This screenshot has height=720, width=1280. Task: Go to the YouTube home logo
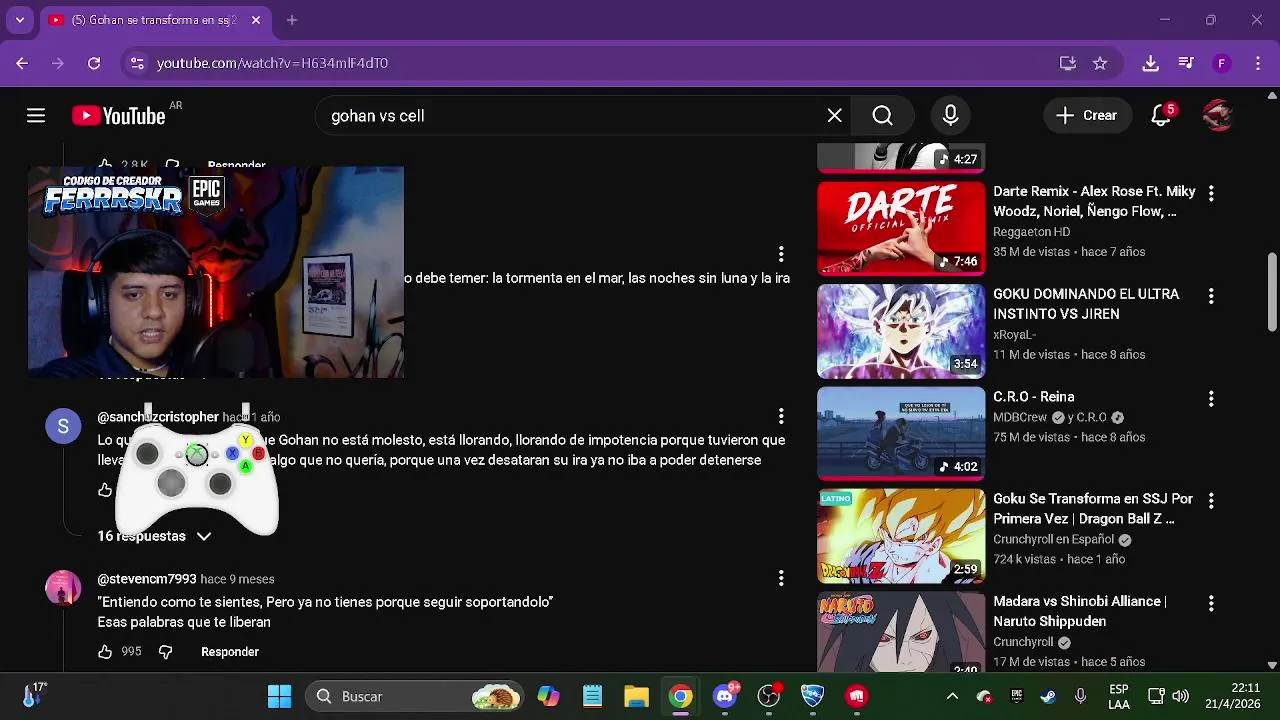[119, 116]
